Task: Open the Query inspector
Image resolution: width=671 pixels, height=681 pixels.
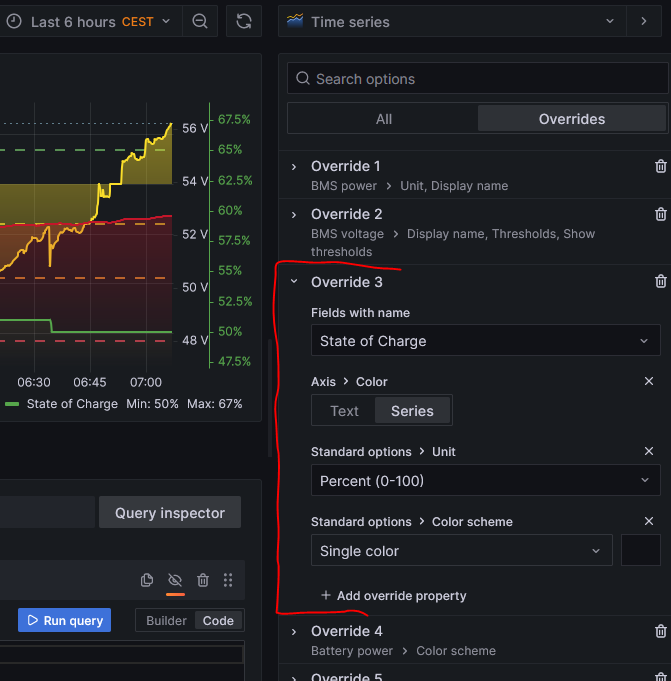Action: coord(169,513)
